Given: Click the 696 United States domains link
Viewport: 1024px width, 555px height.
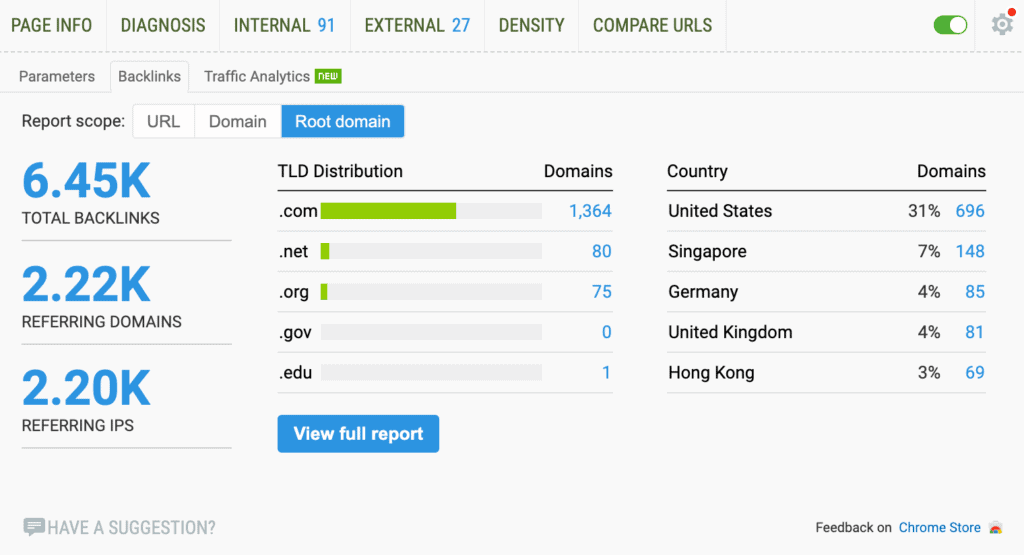Looking at the screenshot, I should 969,211.
